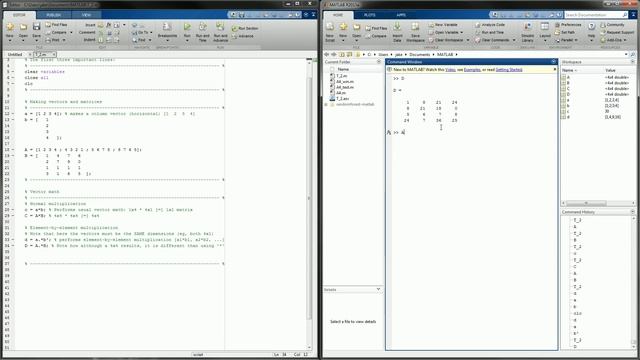Screen dimensions: 640x360
Task: Click the Layout icon
Action: 545,27
